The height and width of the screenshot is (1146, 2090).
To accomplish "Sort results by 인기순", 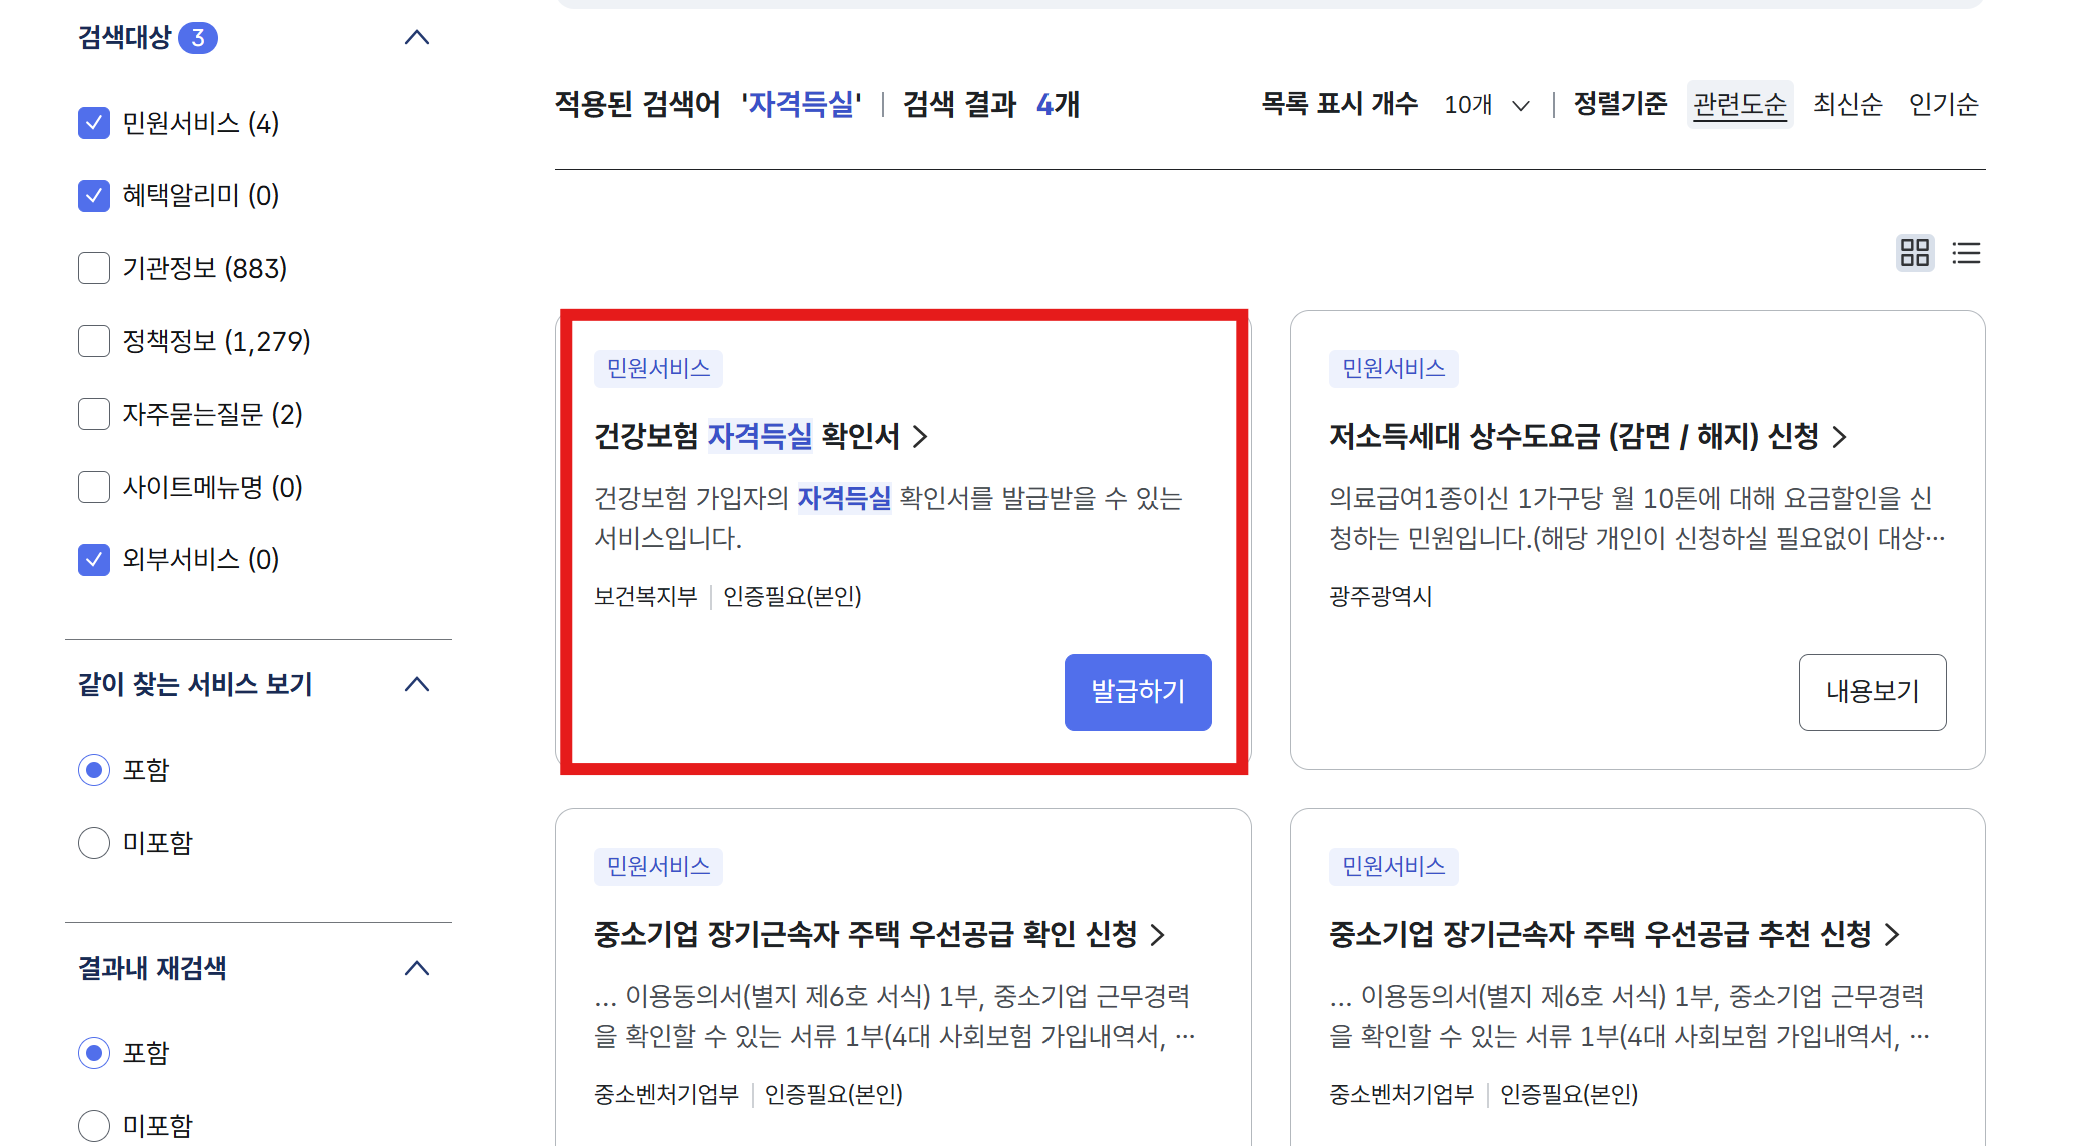I will click(1943, 104).
